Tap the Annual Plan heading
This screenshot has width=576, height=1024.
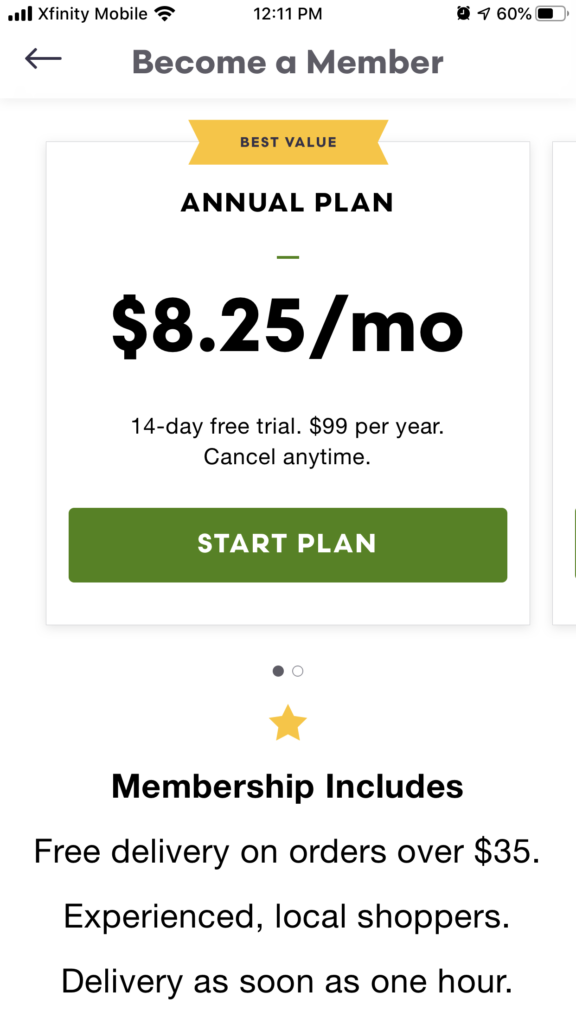(x=287, y=203)
